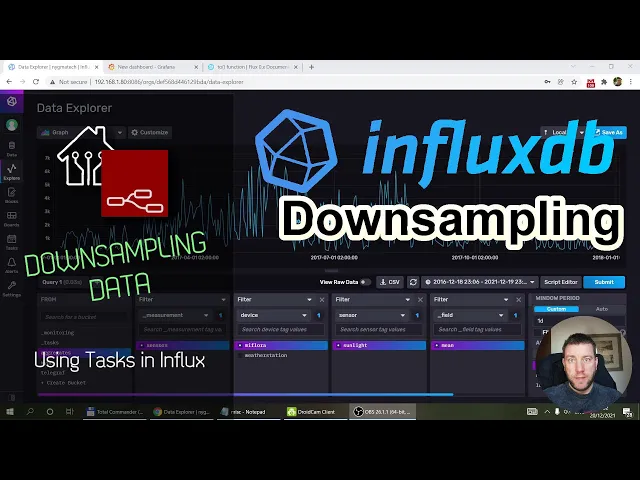
Task: Click the Search _field tag values field
Action: click(477, 329)
